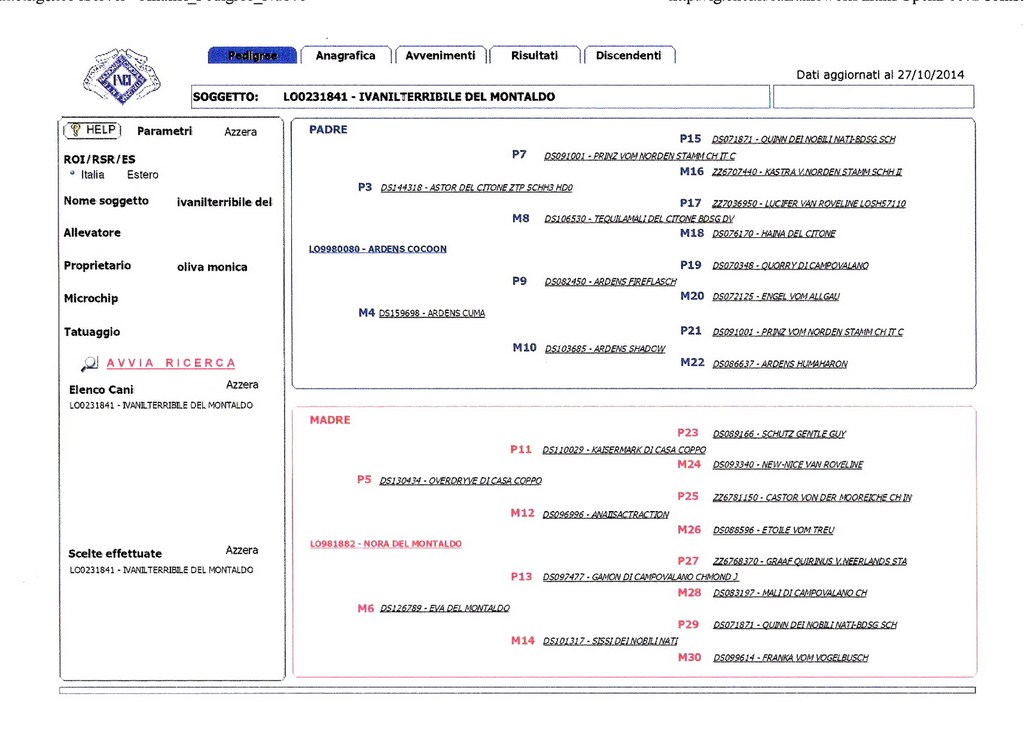Open M22 ARDENS HUMAHARON link
1024x740 pixels.
click(780, 364)
